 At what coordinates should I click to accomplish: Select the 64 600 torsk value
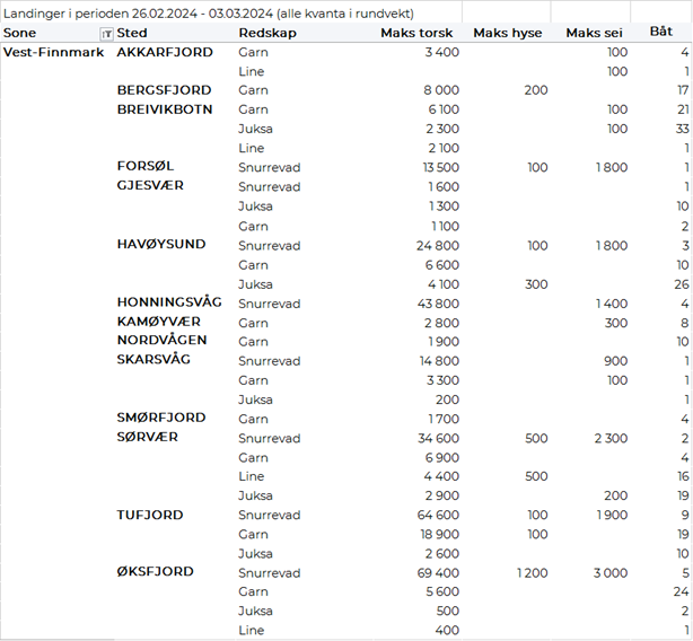click(x=438, y=516)
